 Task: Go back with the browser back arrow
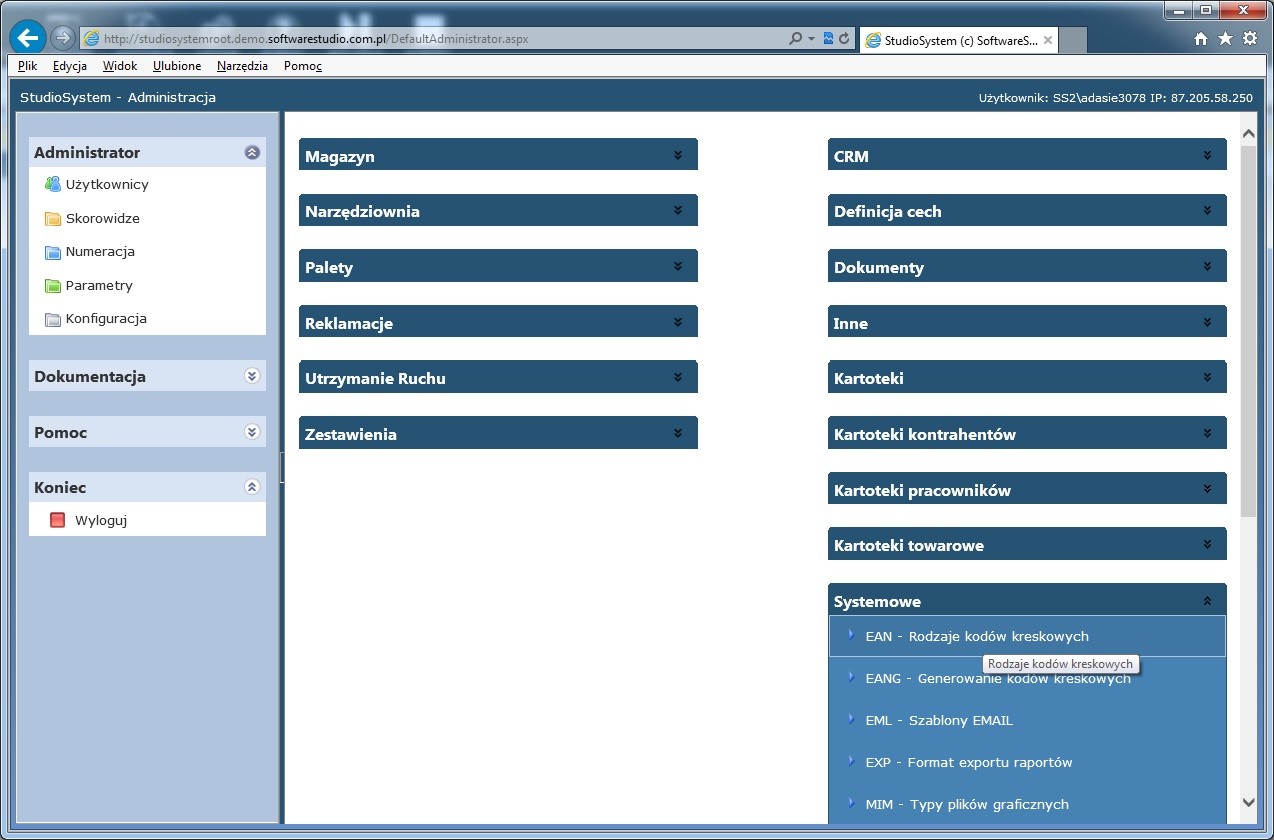28,38
